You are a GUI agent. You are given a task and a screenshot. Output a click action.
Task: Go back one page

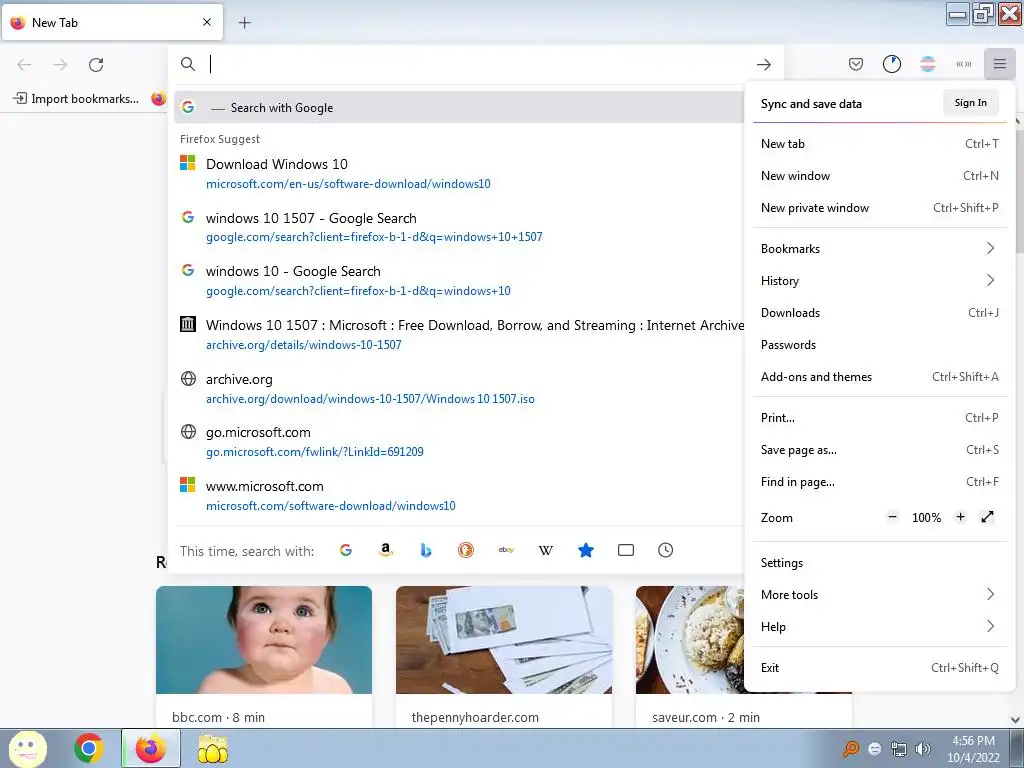24,64
